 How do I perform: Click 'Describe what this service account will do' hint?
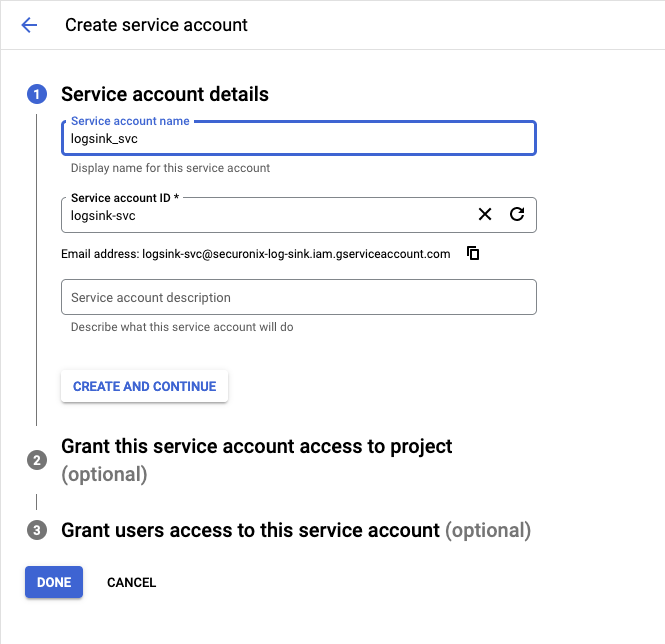182,327
